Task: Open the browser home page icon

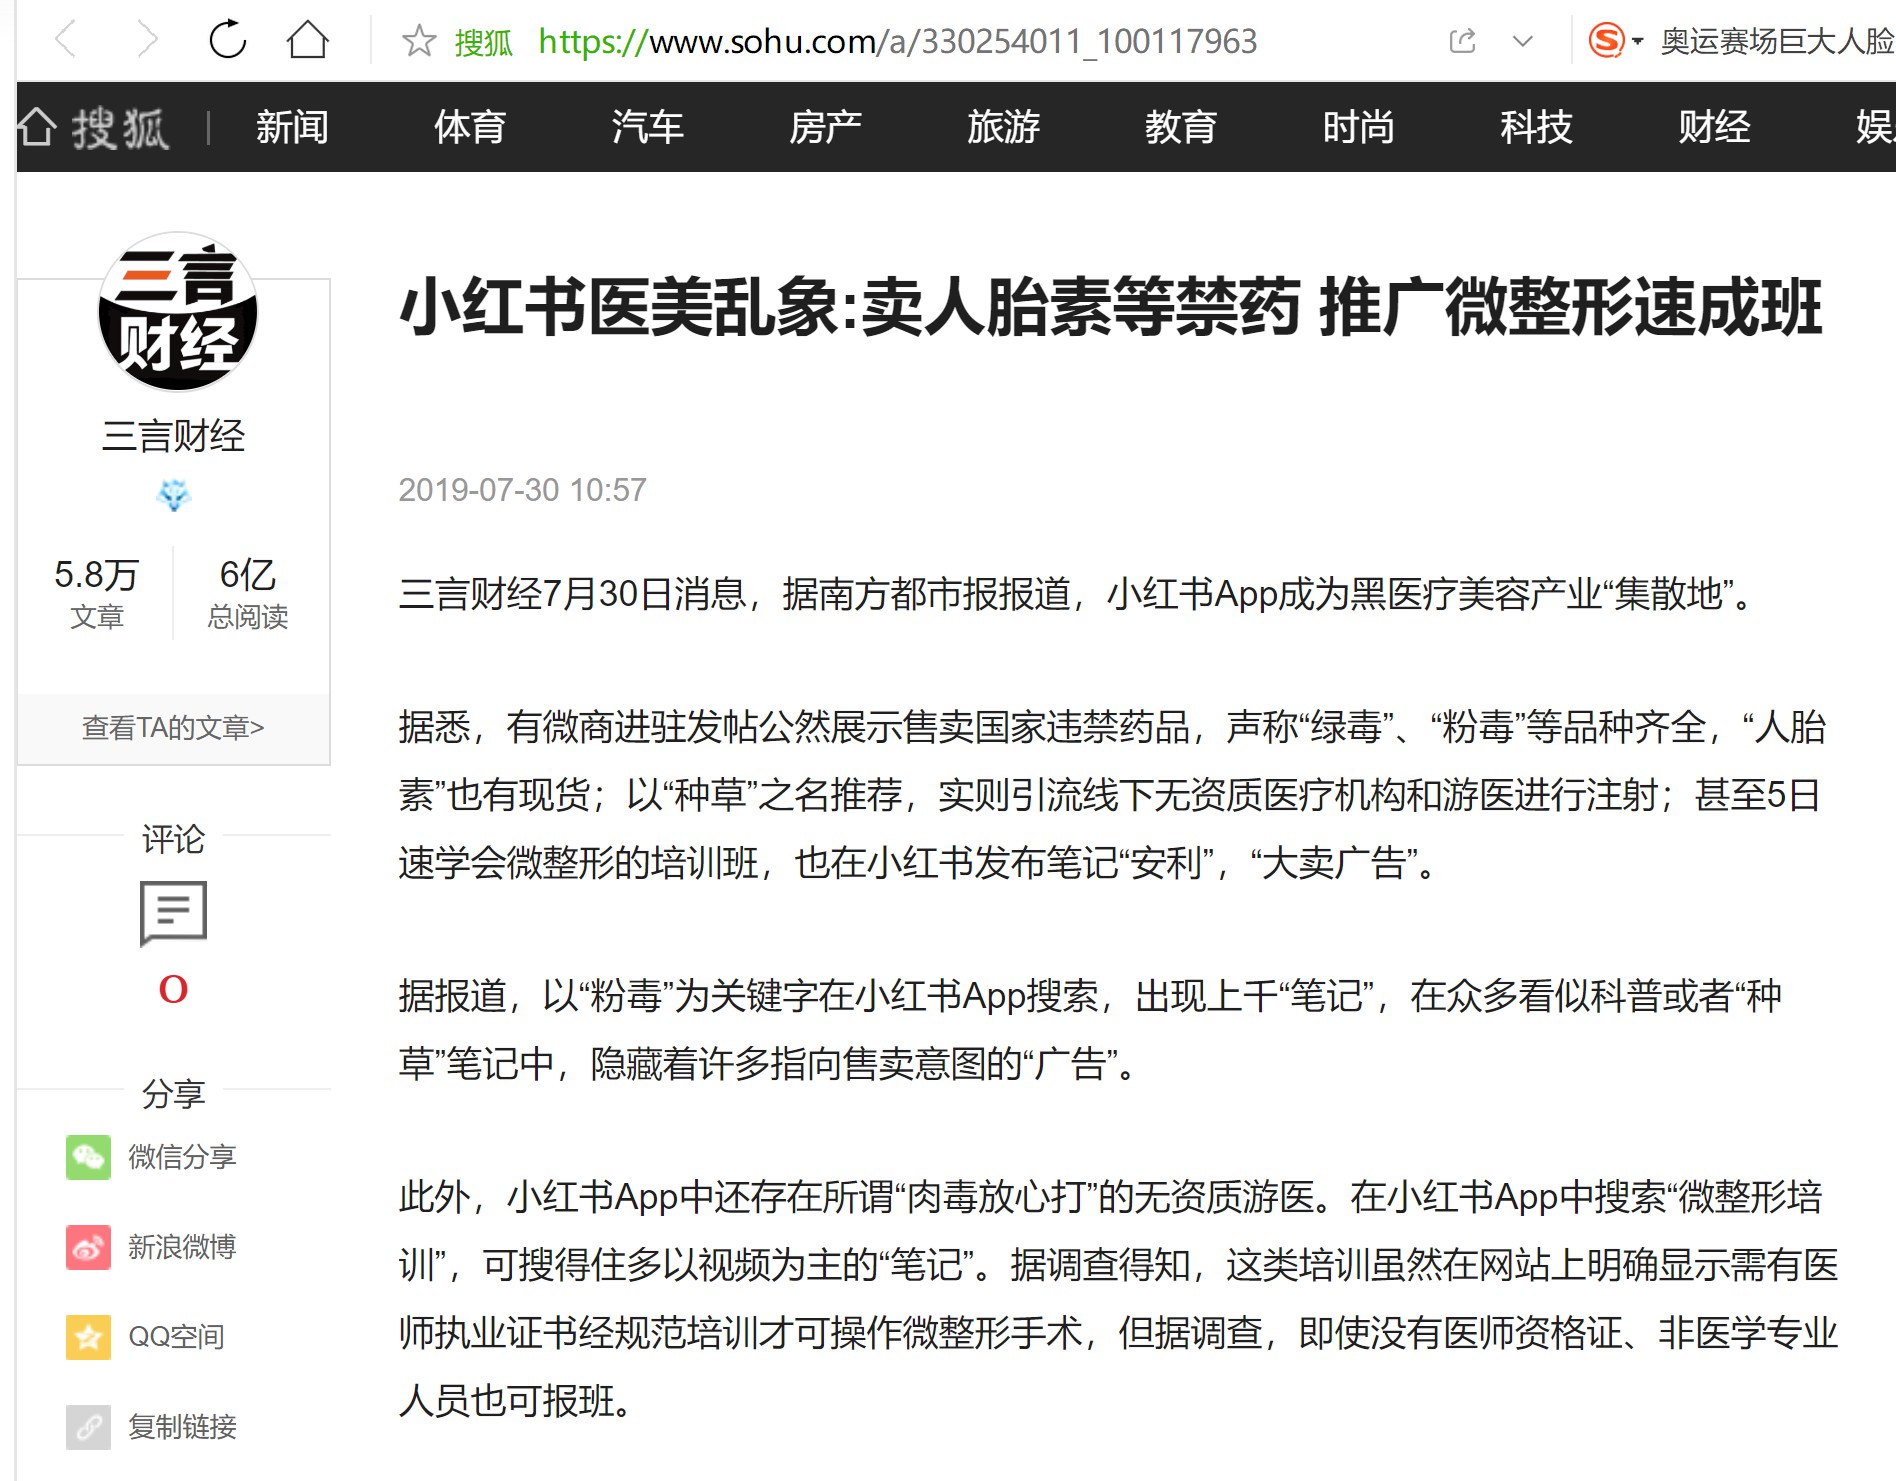Action: point(307,40)
